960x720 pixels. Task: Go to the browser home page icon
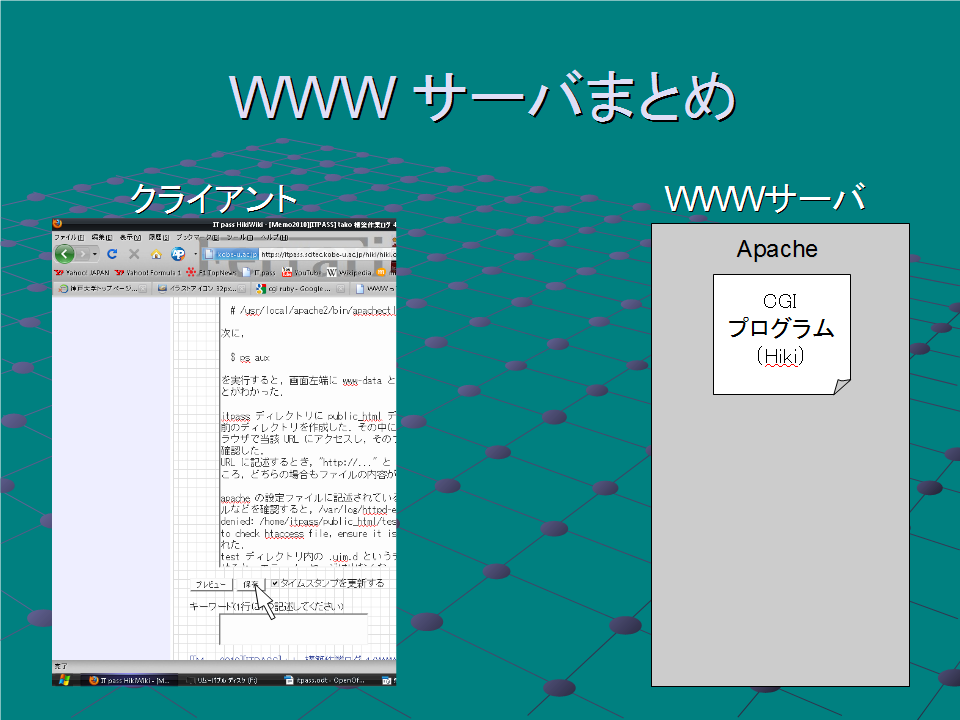pos(156,254)
